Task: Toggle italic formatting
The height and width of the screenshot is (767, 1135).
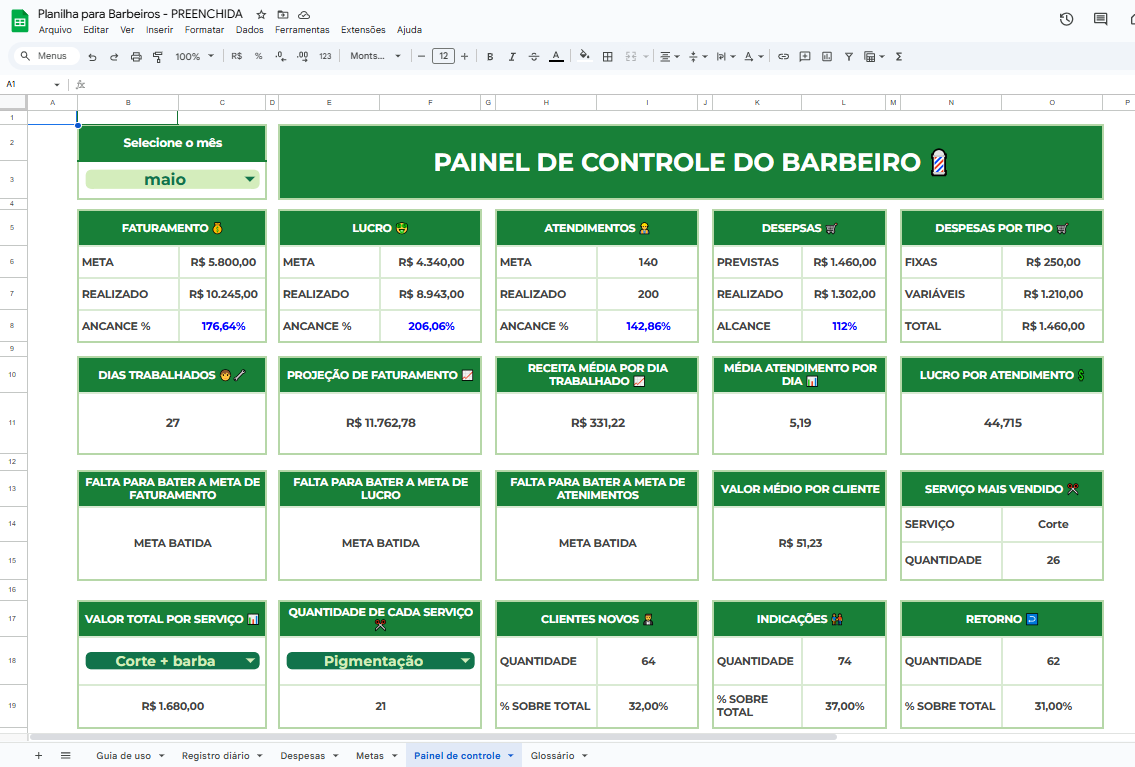Action: [x=511, y=57]
